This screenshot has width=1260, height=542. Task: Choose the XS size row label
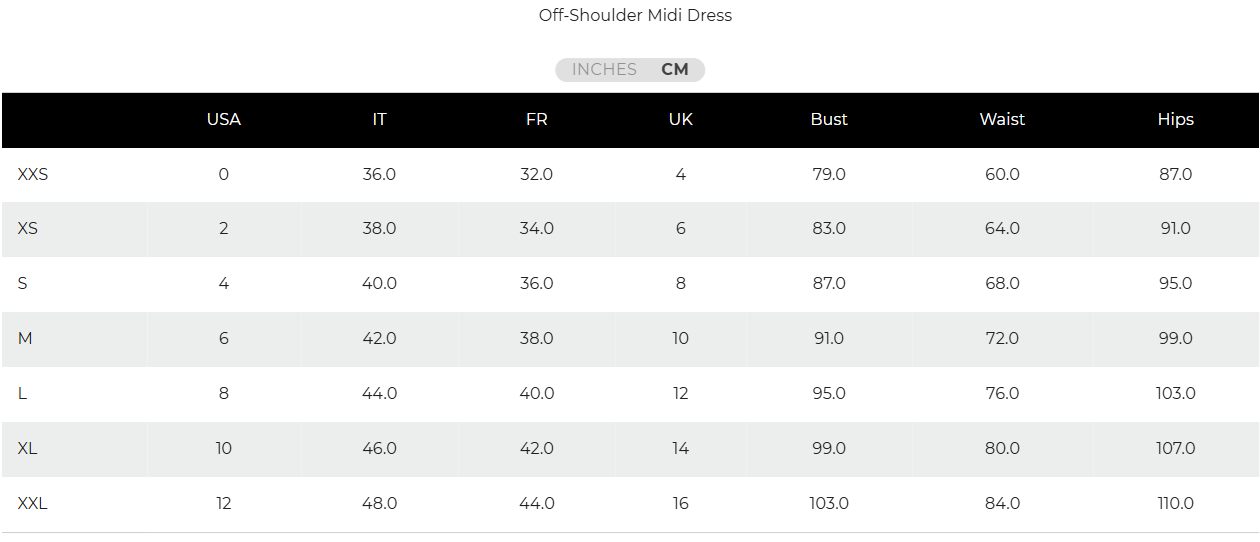pyautogui.click(x=28, y=229)
